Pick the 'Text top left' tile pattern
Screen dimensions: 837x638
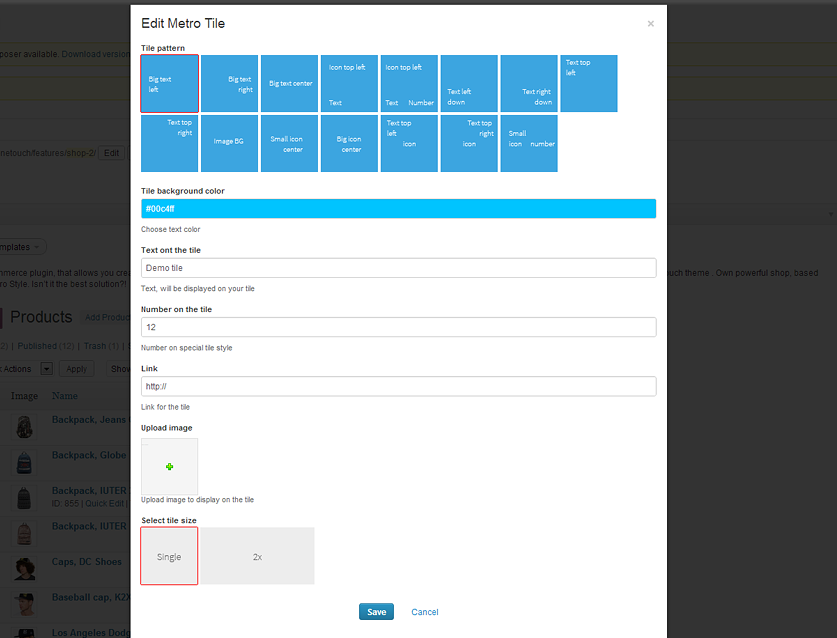[x=589, y=84]
